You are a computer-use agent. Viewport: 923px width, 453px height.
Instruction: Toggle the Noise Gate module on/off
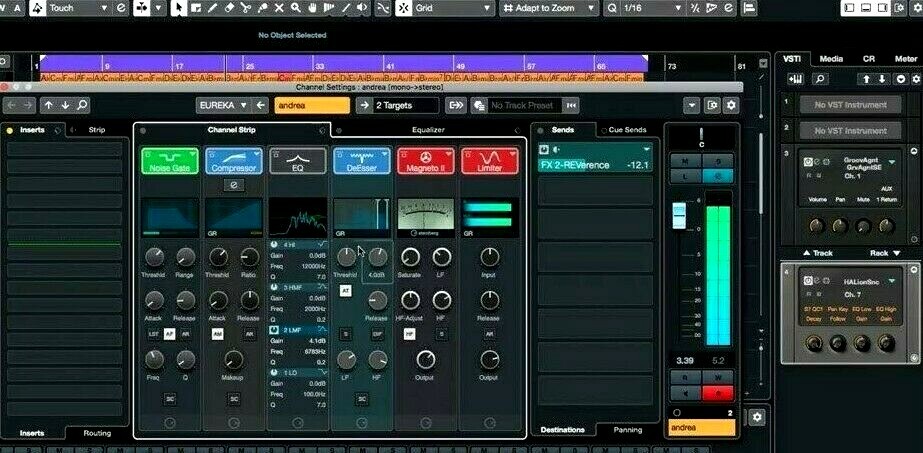147,154
